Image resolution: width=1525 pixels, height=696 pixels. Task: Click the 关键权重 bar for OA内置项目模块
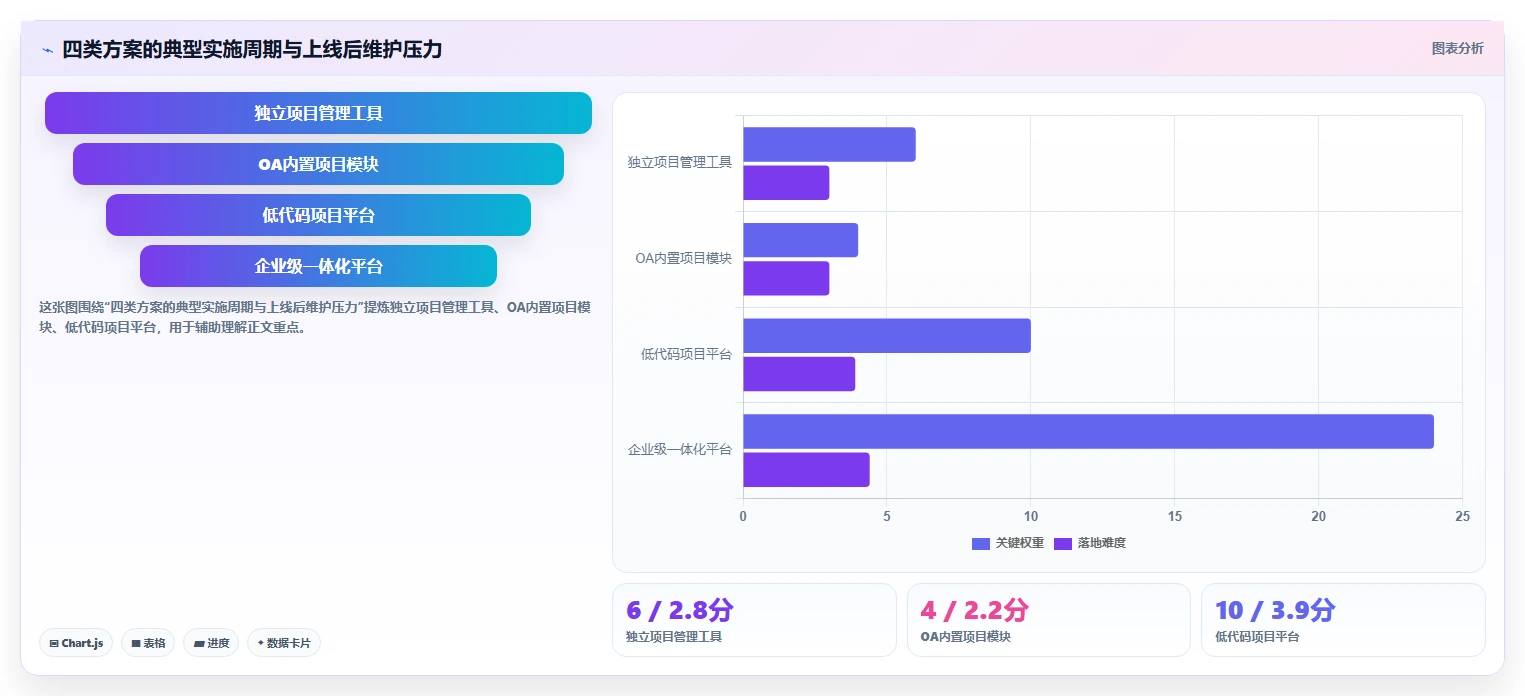click(800, 240)
